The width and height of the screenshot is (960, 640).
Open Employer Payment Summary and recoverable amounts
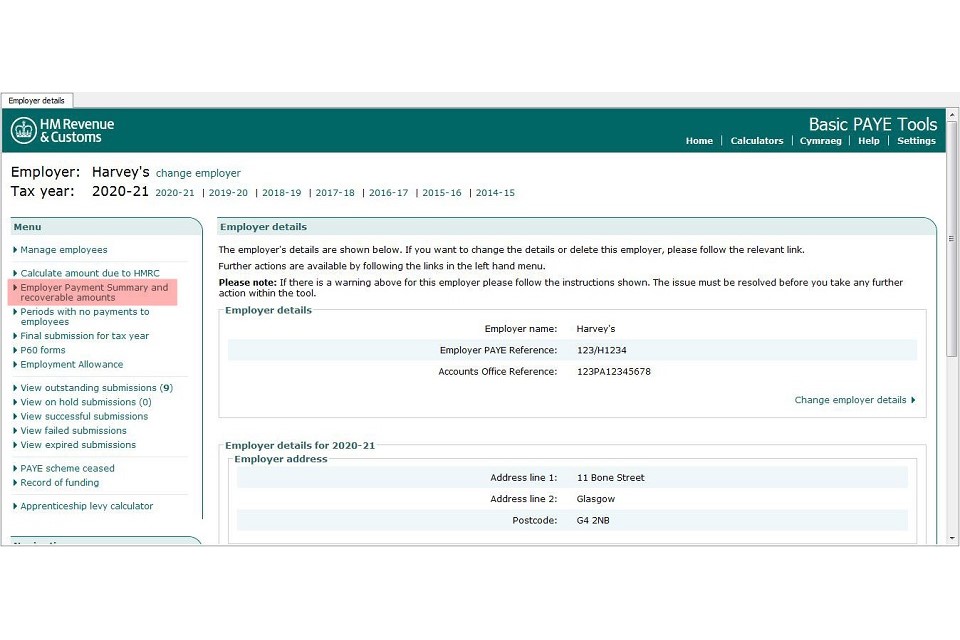(x=94, y=292)
